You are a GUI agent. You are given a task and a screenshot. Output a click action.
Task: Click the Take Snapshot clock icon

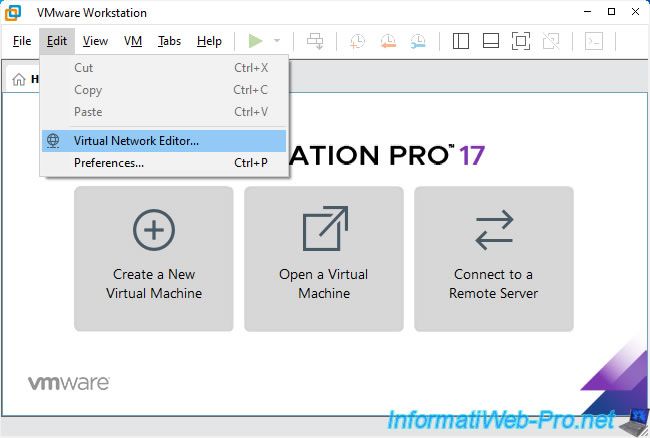tap(357, 41)
